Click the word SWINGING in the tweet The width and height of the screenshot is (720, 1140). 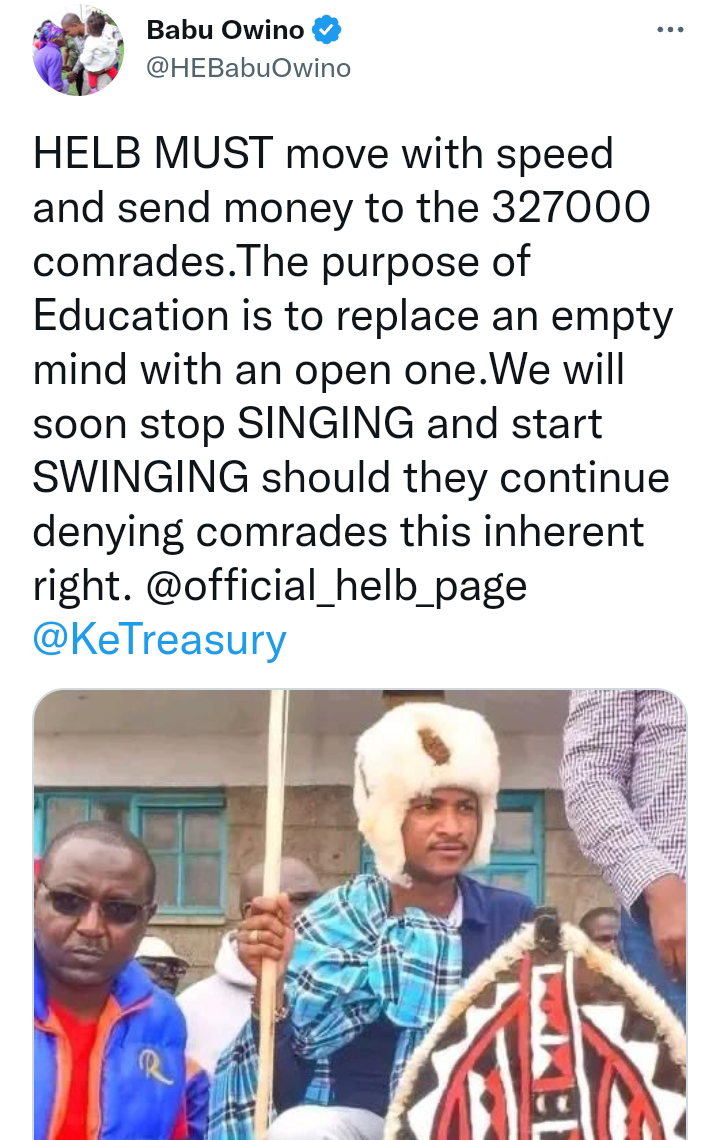[x=141, y=478]
